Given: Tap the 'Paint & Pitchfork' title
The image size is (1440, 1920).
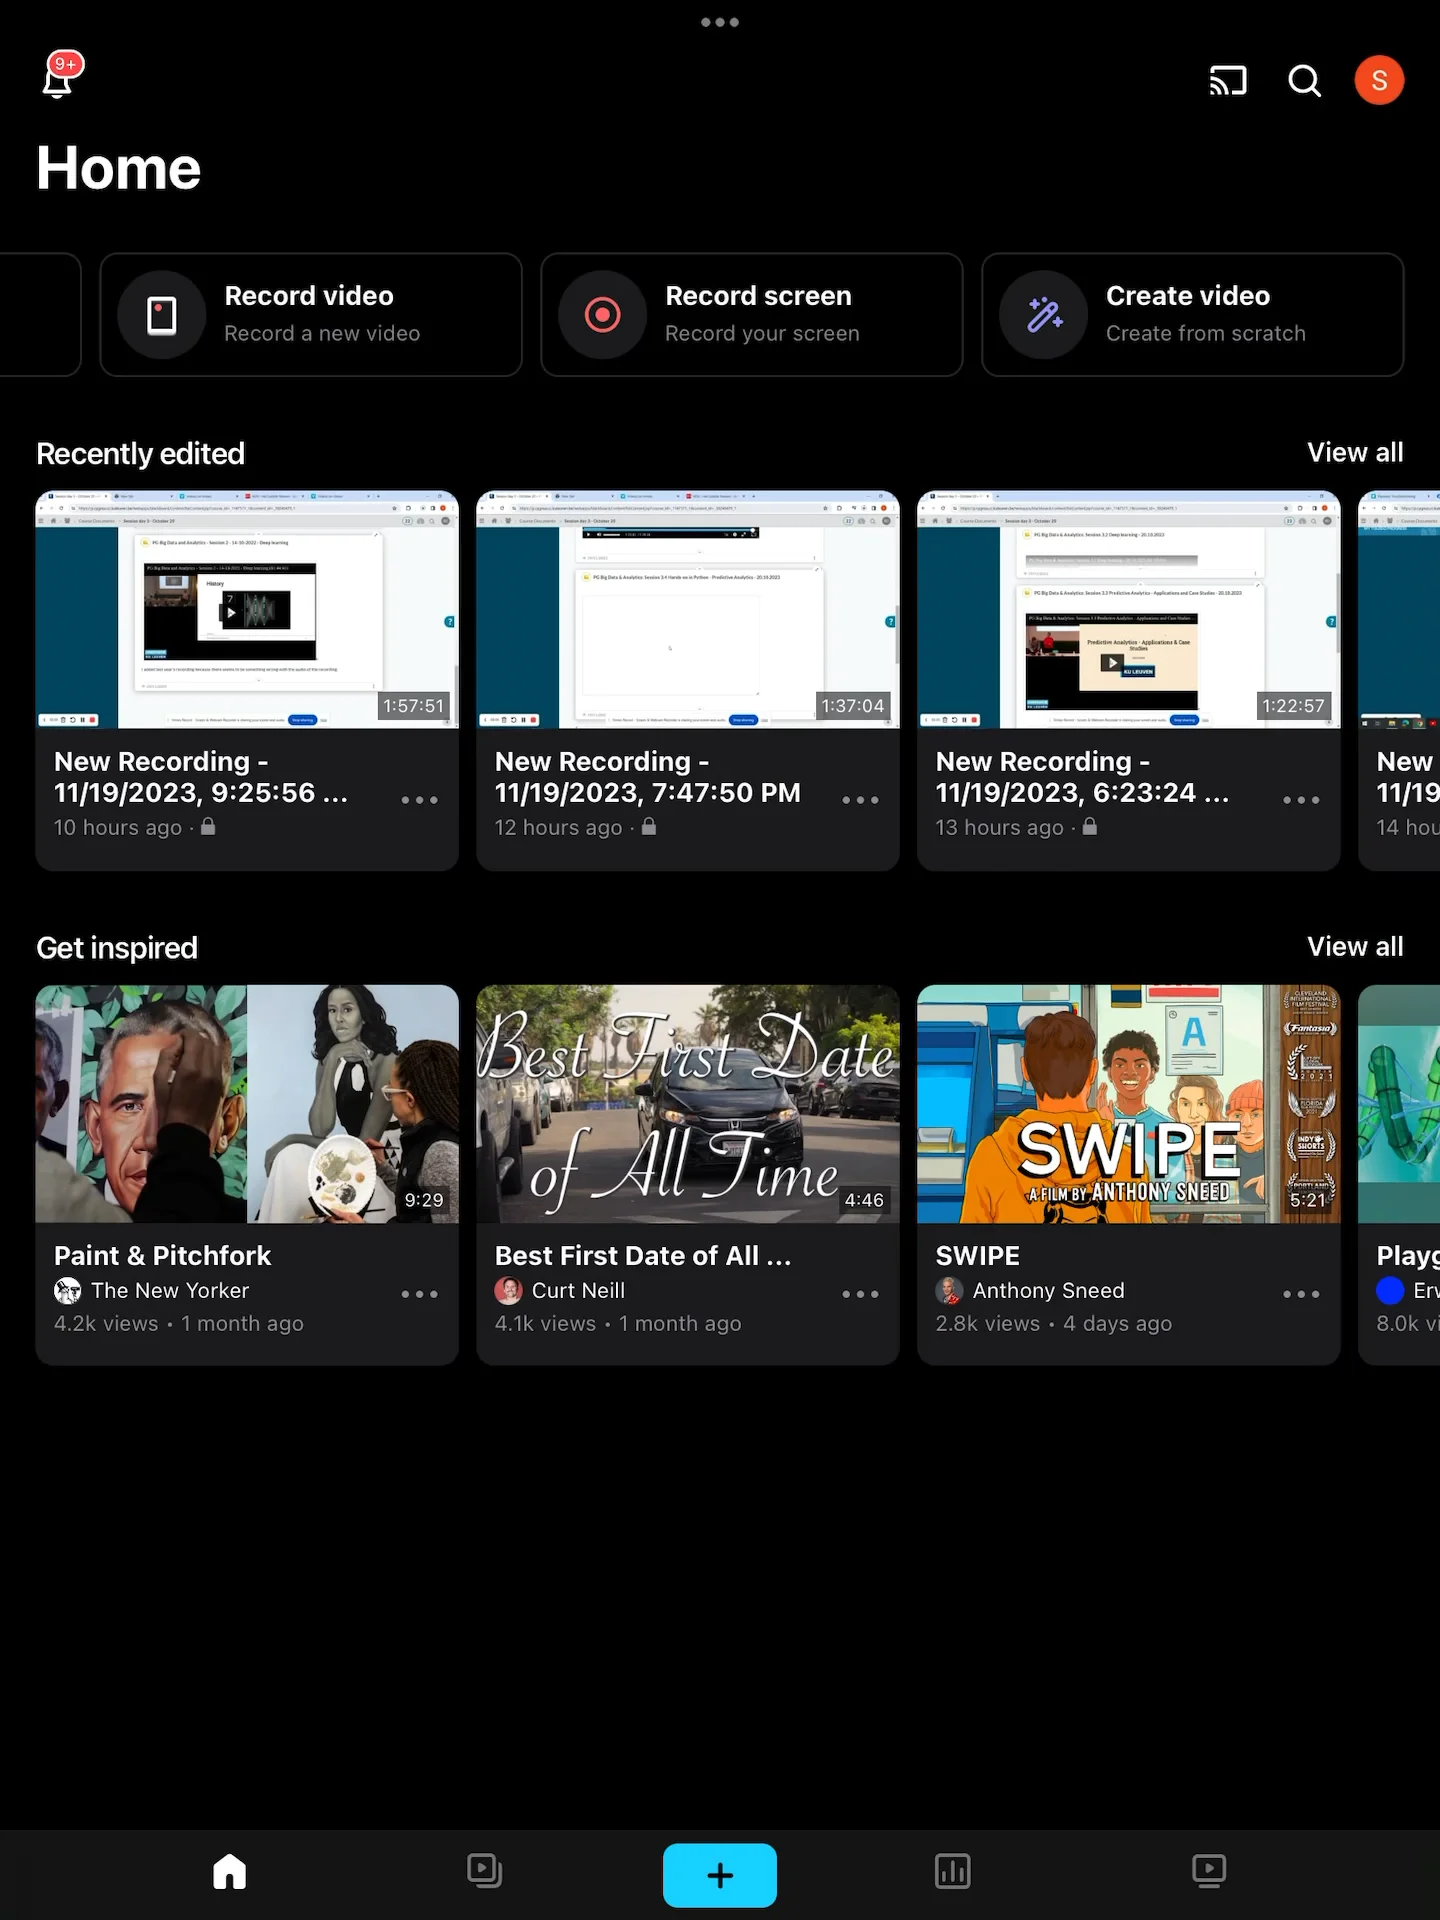Looking at the screenshot, I should 163,1255.
